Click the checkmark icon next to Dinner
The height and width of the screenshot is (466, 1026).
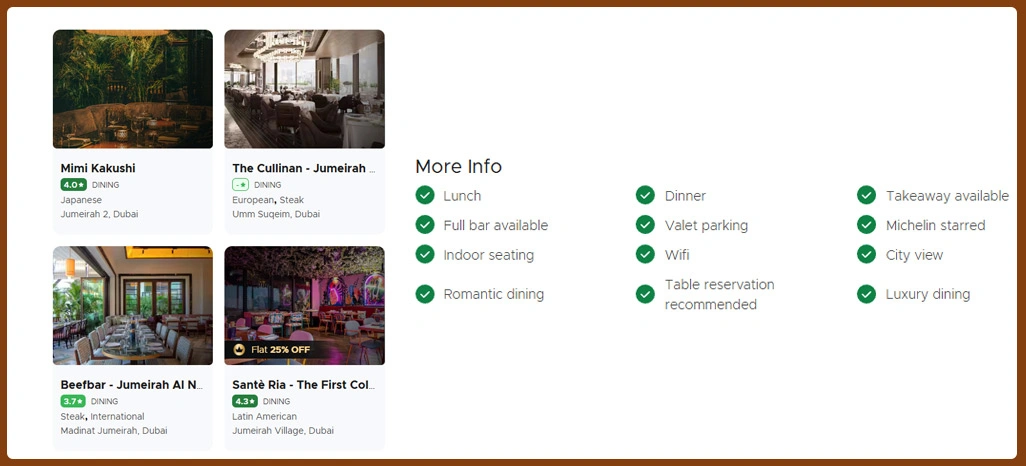[x=646, y=196]
